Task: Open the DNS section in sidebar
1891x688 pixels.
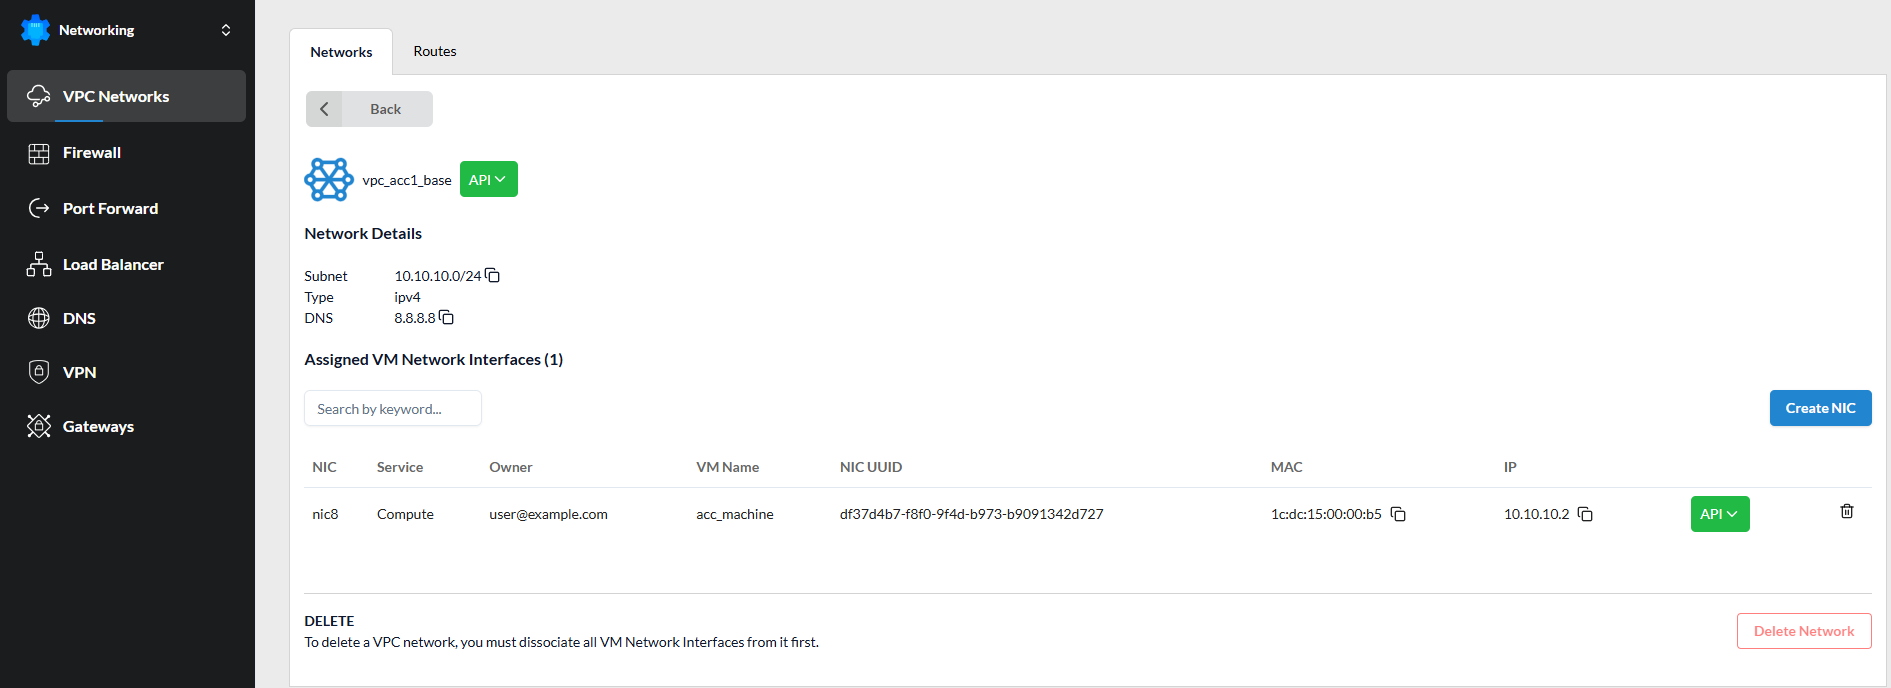Action: point(80,319)
